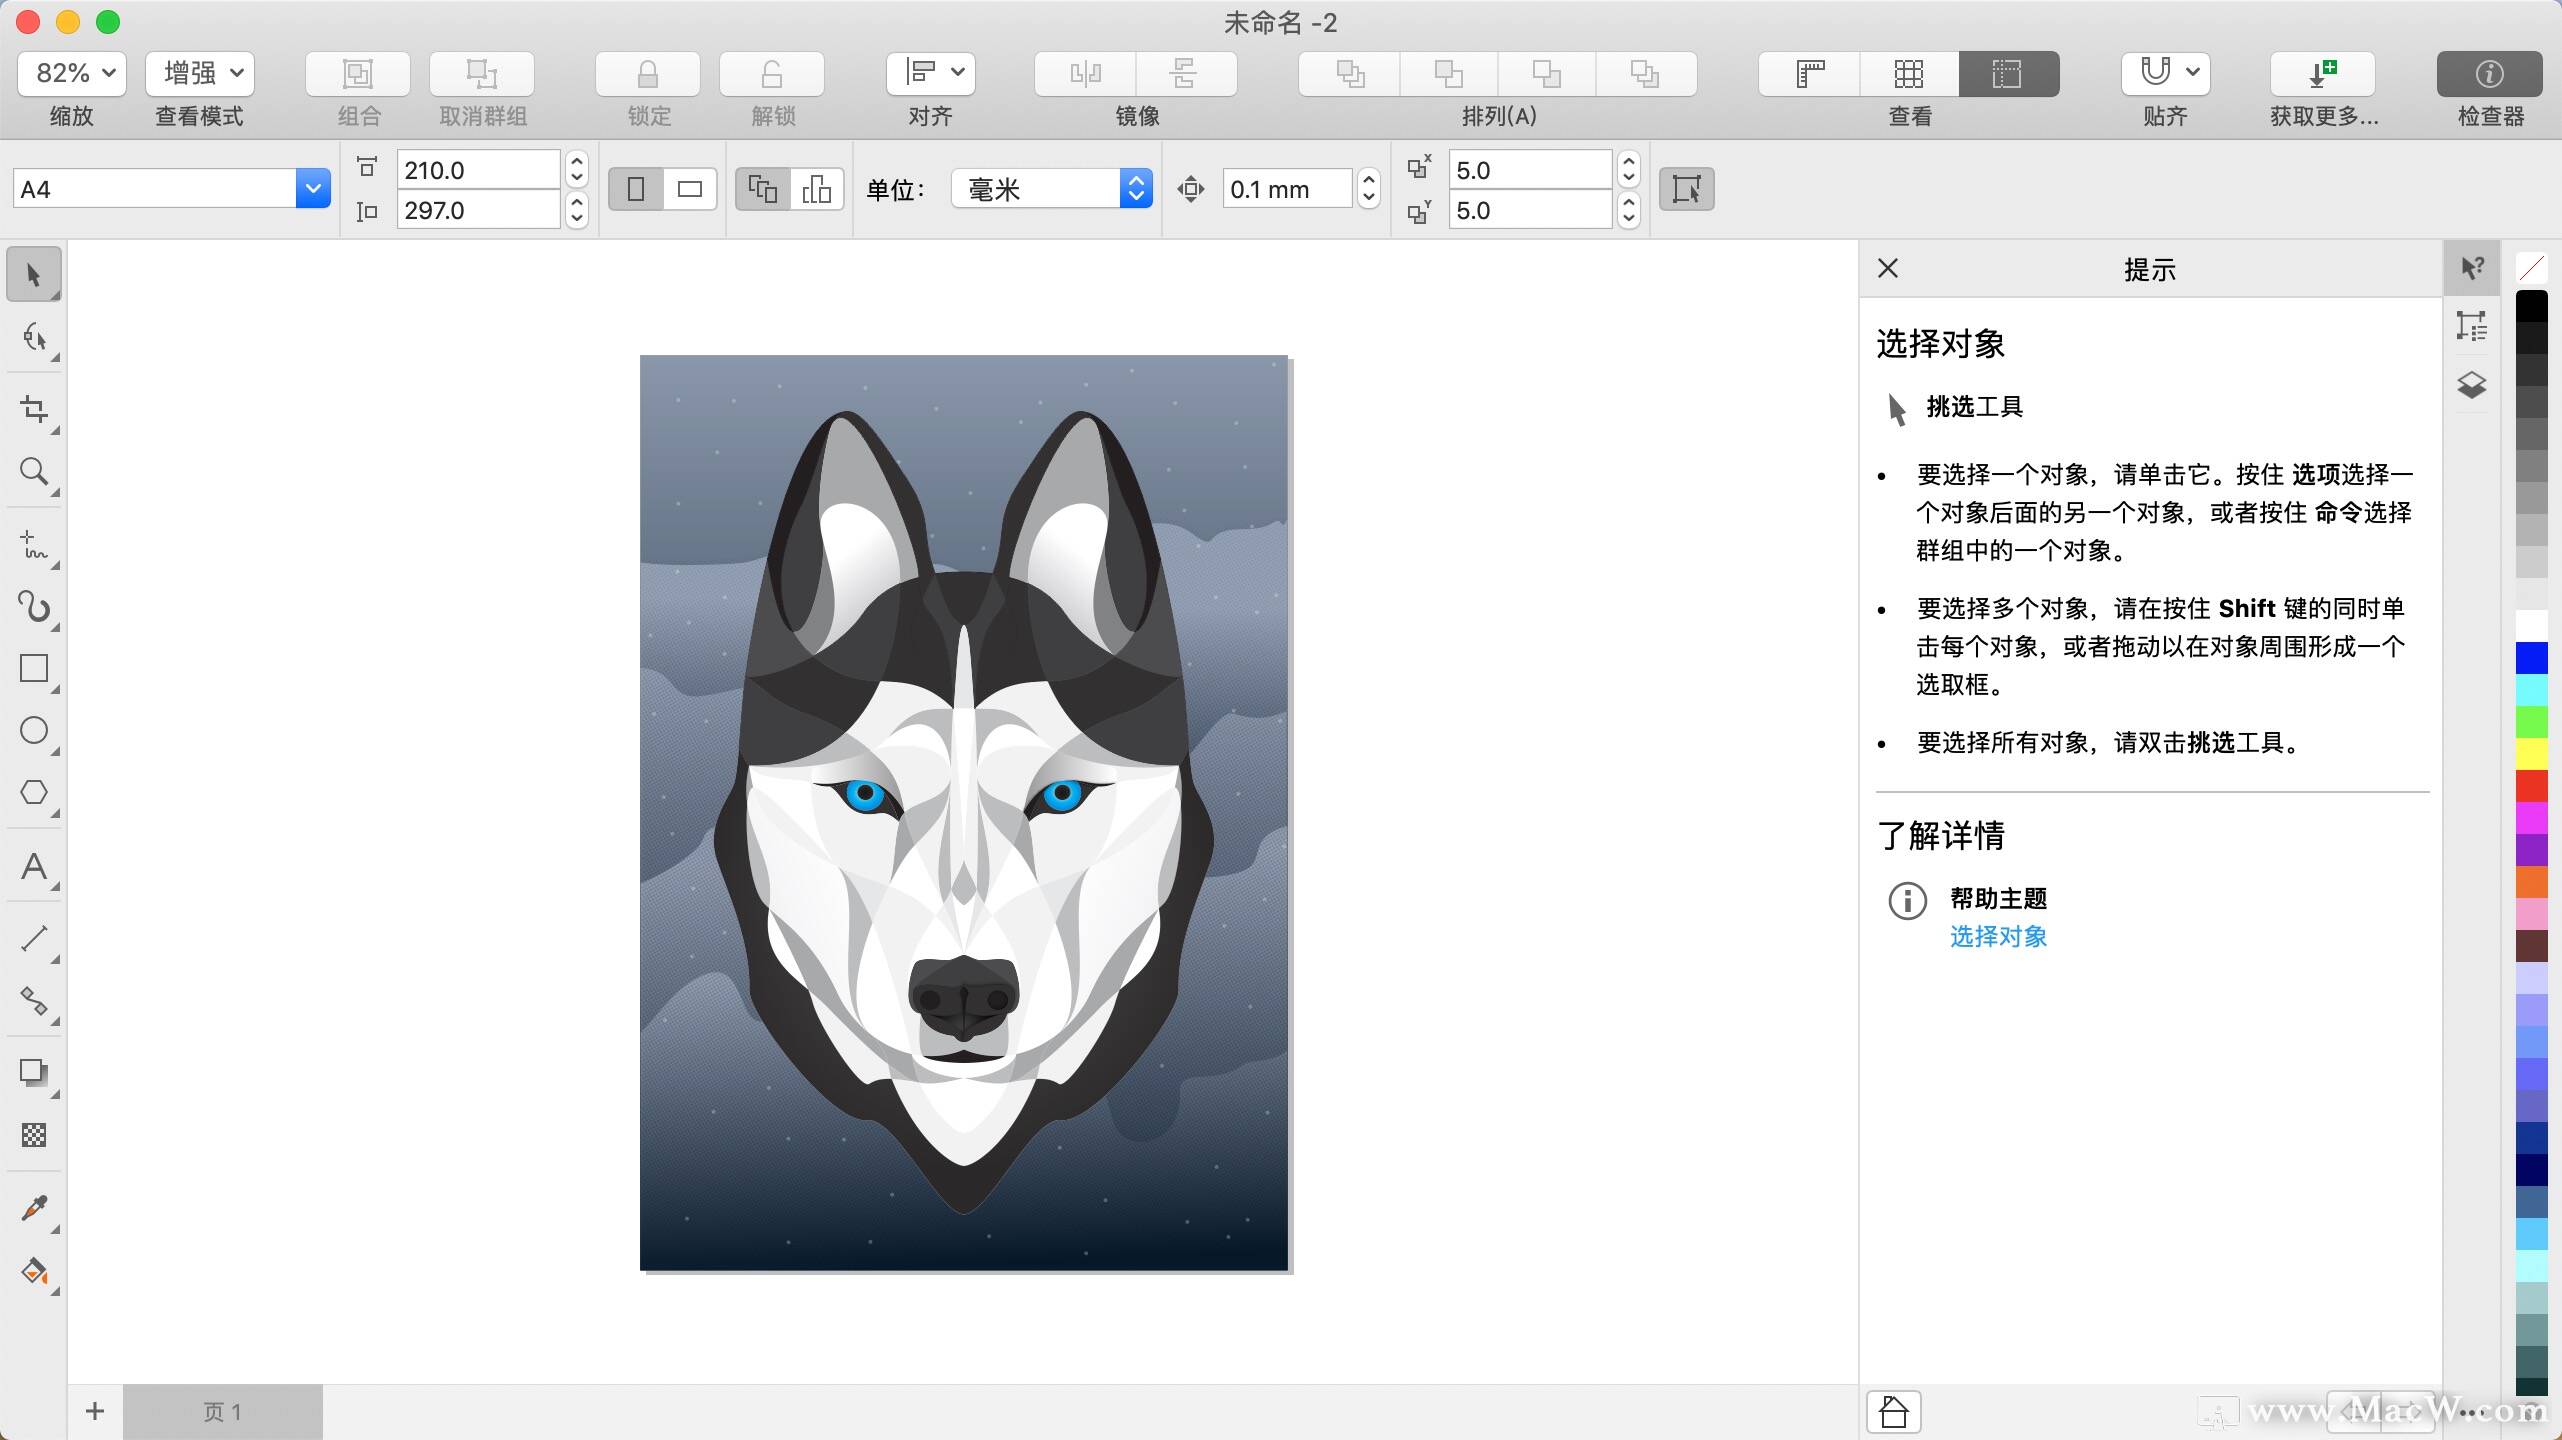This screenshot has height=1440, width=2562.
Task: Click the Group (组合) toolbar icon
Action: [358, 74]
